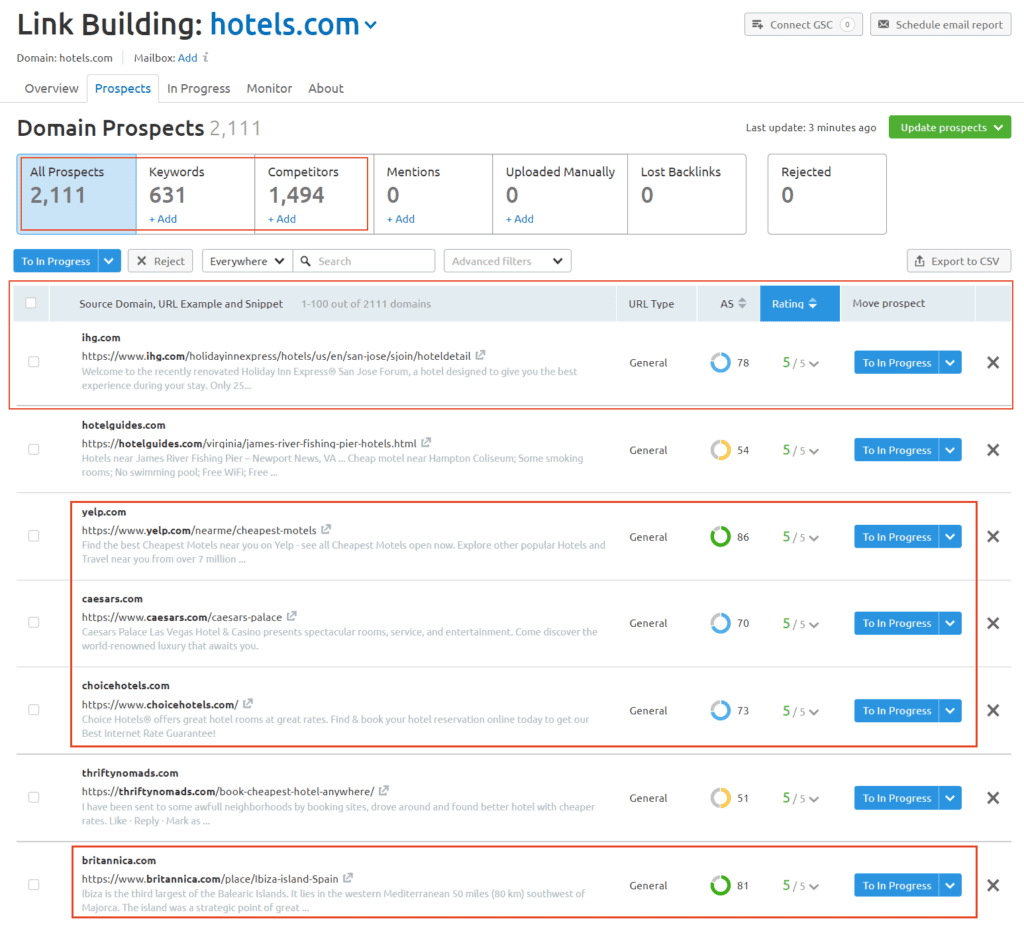Switch to the In Progress tab
The image size is (1024, 929).
point(199,88)
